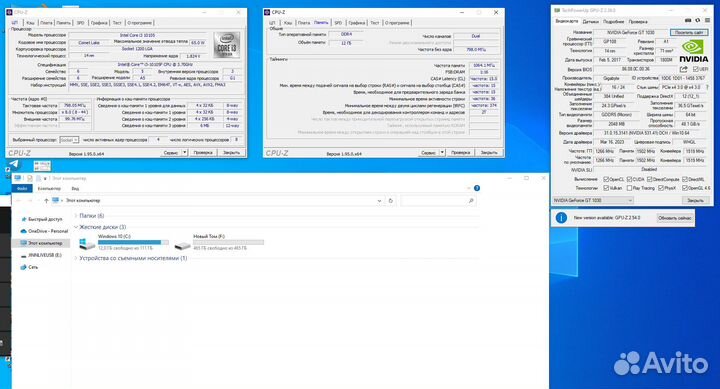Open the Explorer address bar history dropdown
The width and height of the screenshot is (720, 389).
[x=379, y=201]
